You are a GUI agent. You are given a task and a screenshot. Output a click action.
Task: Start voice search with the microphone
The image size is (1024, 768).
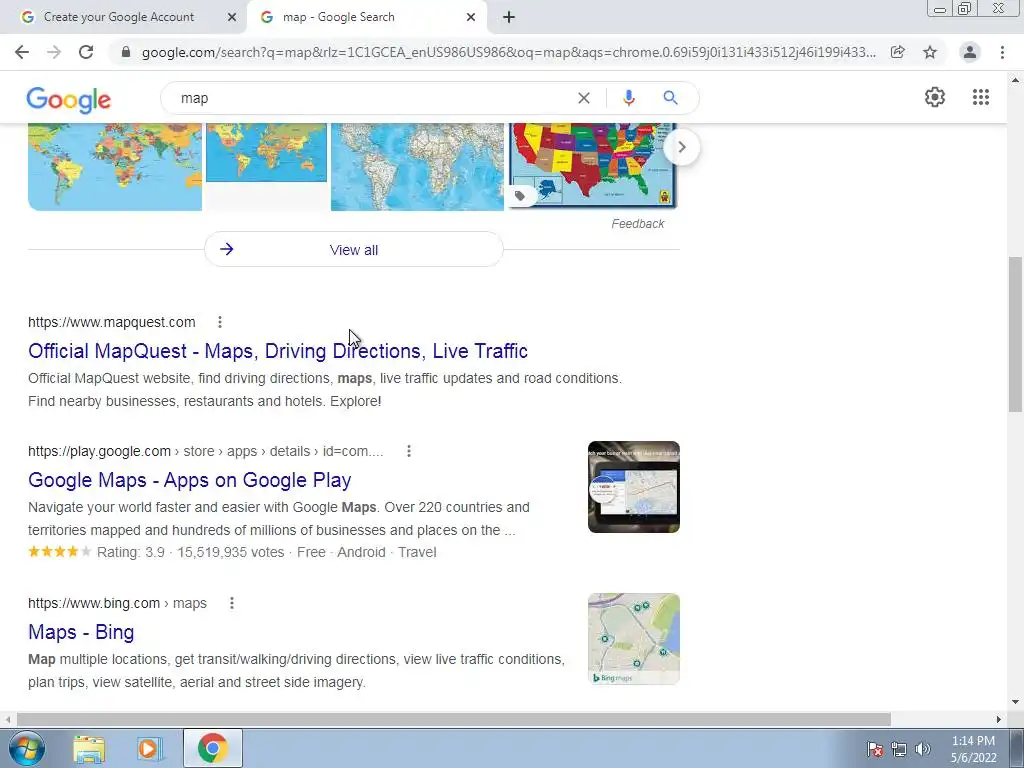pyautogui.click(x=628, y=98)
